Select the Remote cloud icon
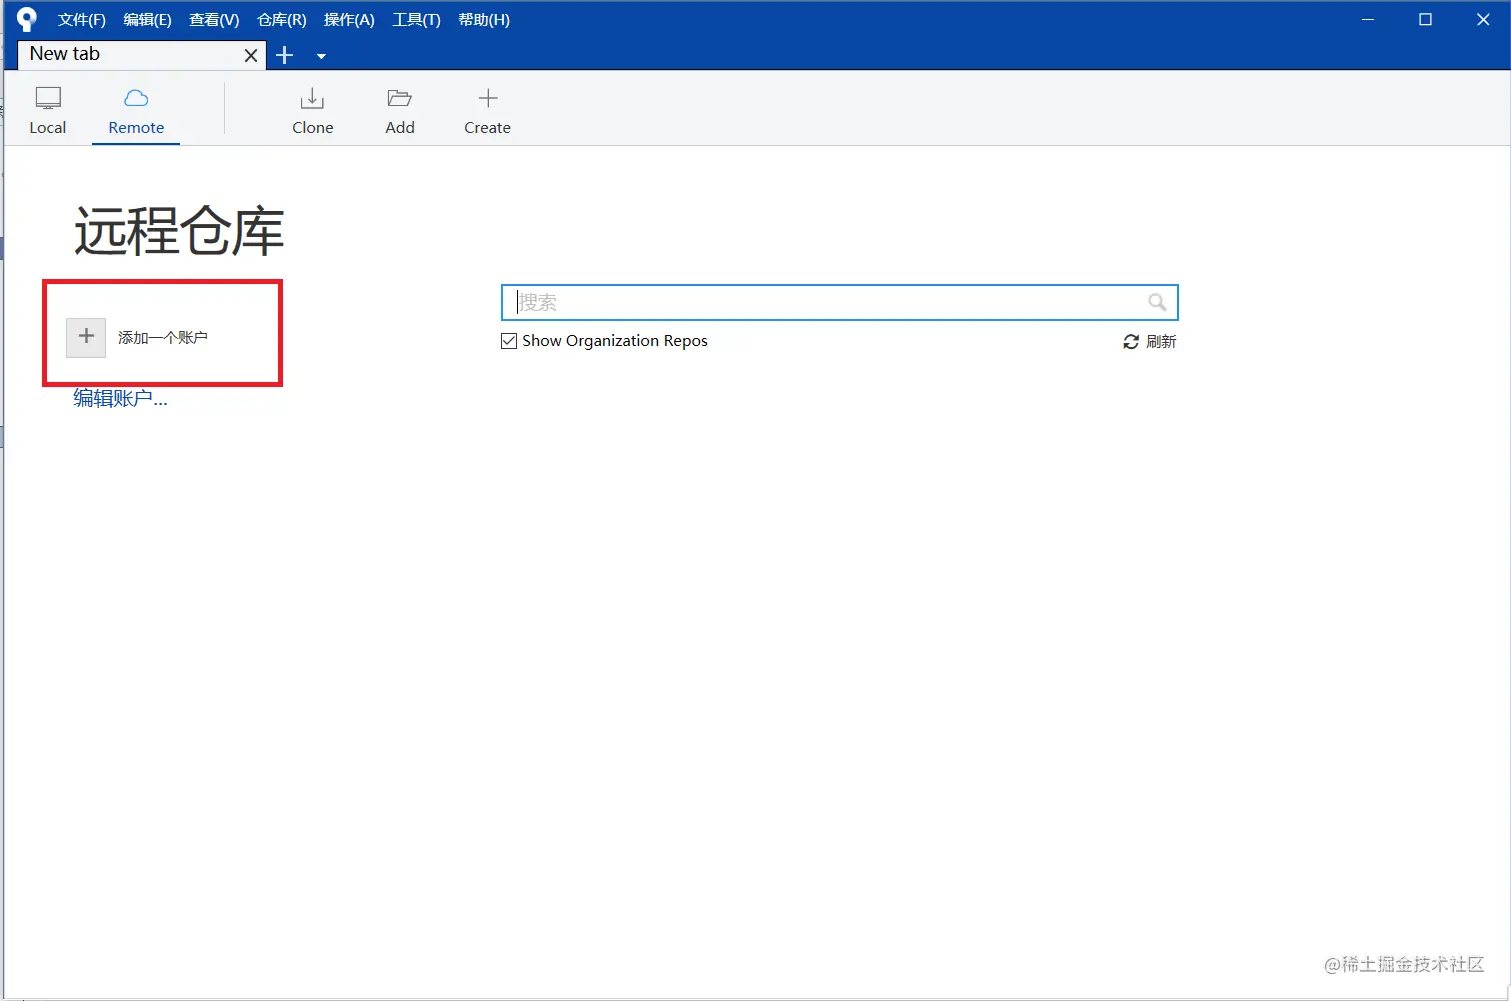The width and height of the screenshot is (1511, 1001). [136, 98]
